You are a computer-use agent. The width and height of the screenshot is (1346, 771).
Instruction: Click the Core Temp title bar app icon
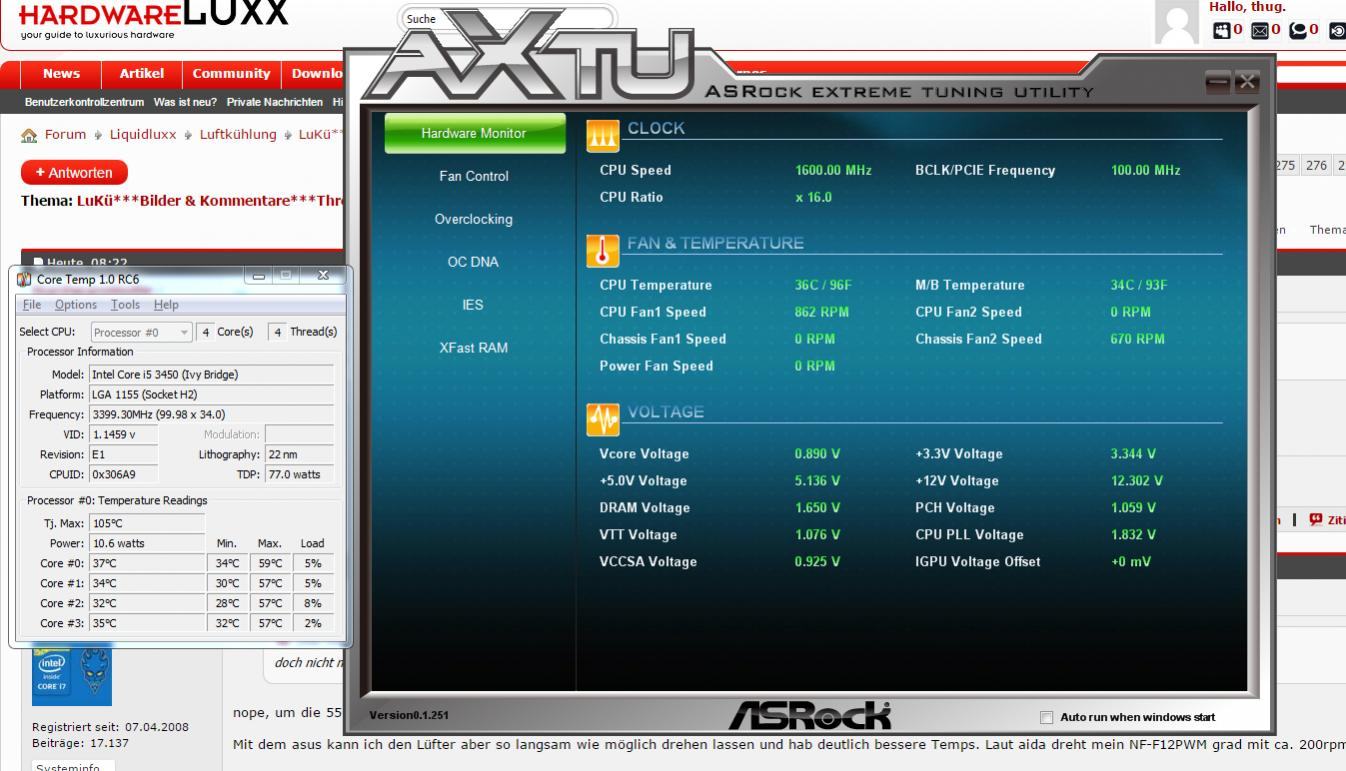pos(25,279)
